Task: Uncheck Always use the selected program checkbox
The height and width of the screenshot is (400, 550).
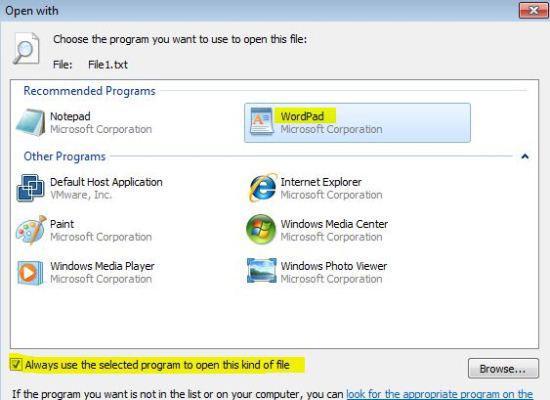Action: pyautogui.click(x=16, y=365)
